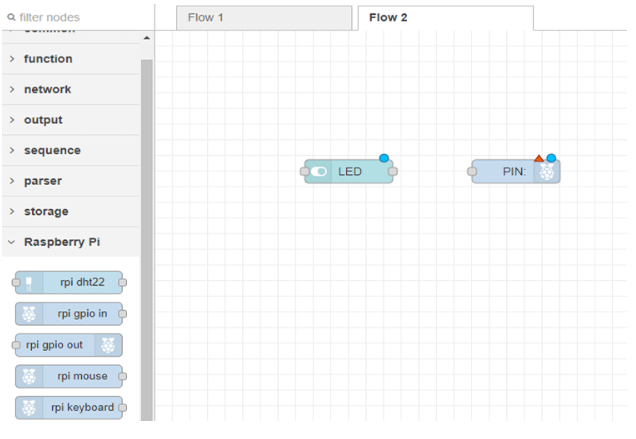Click the rpi gpio in raspberry icon
The height and width of the screenshot is (439, 636).
29,314
